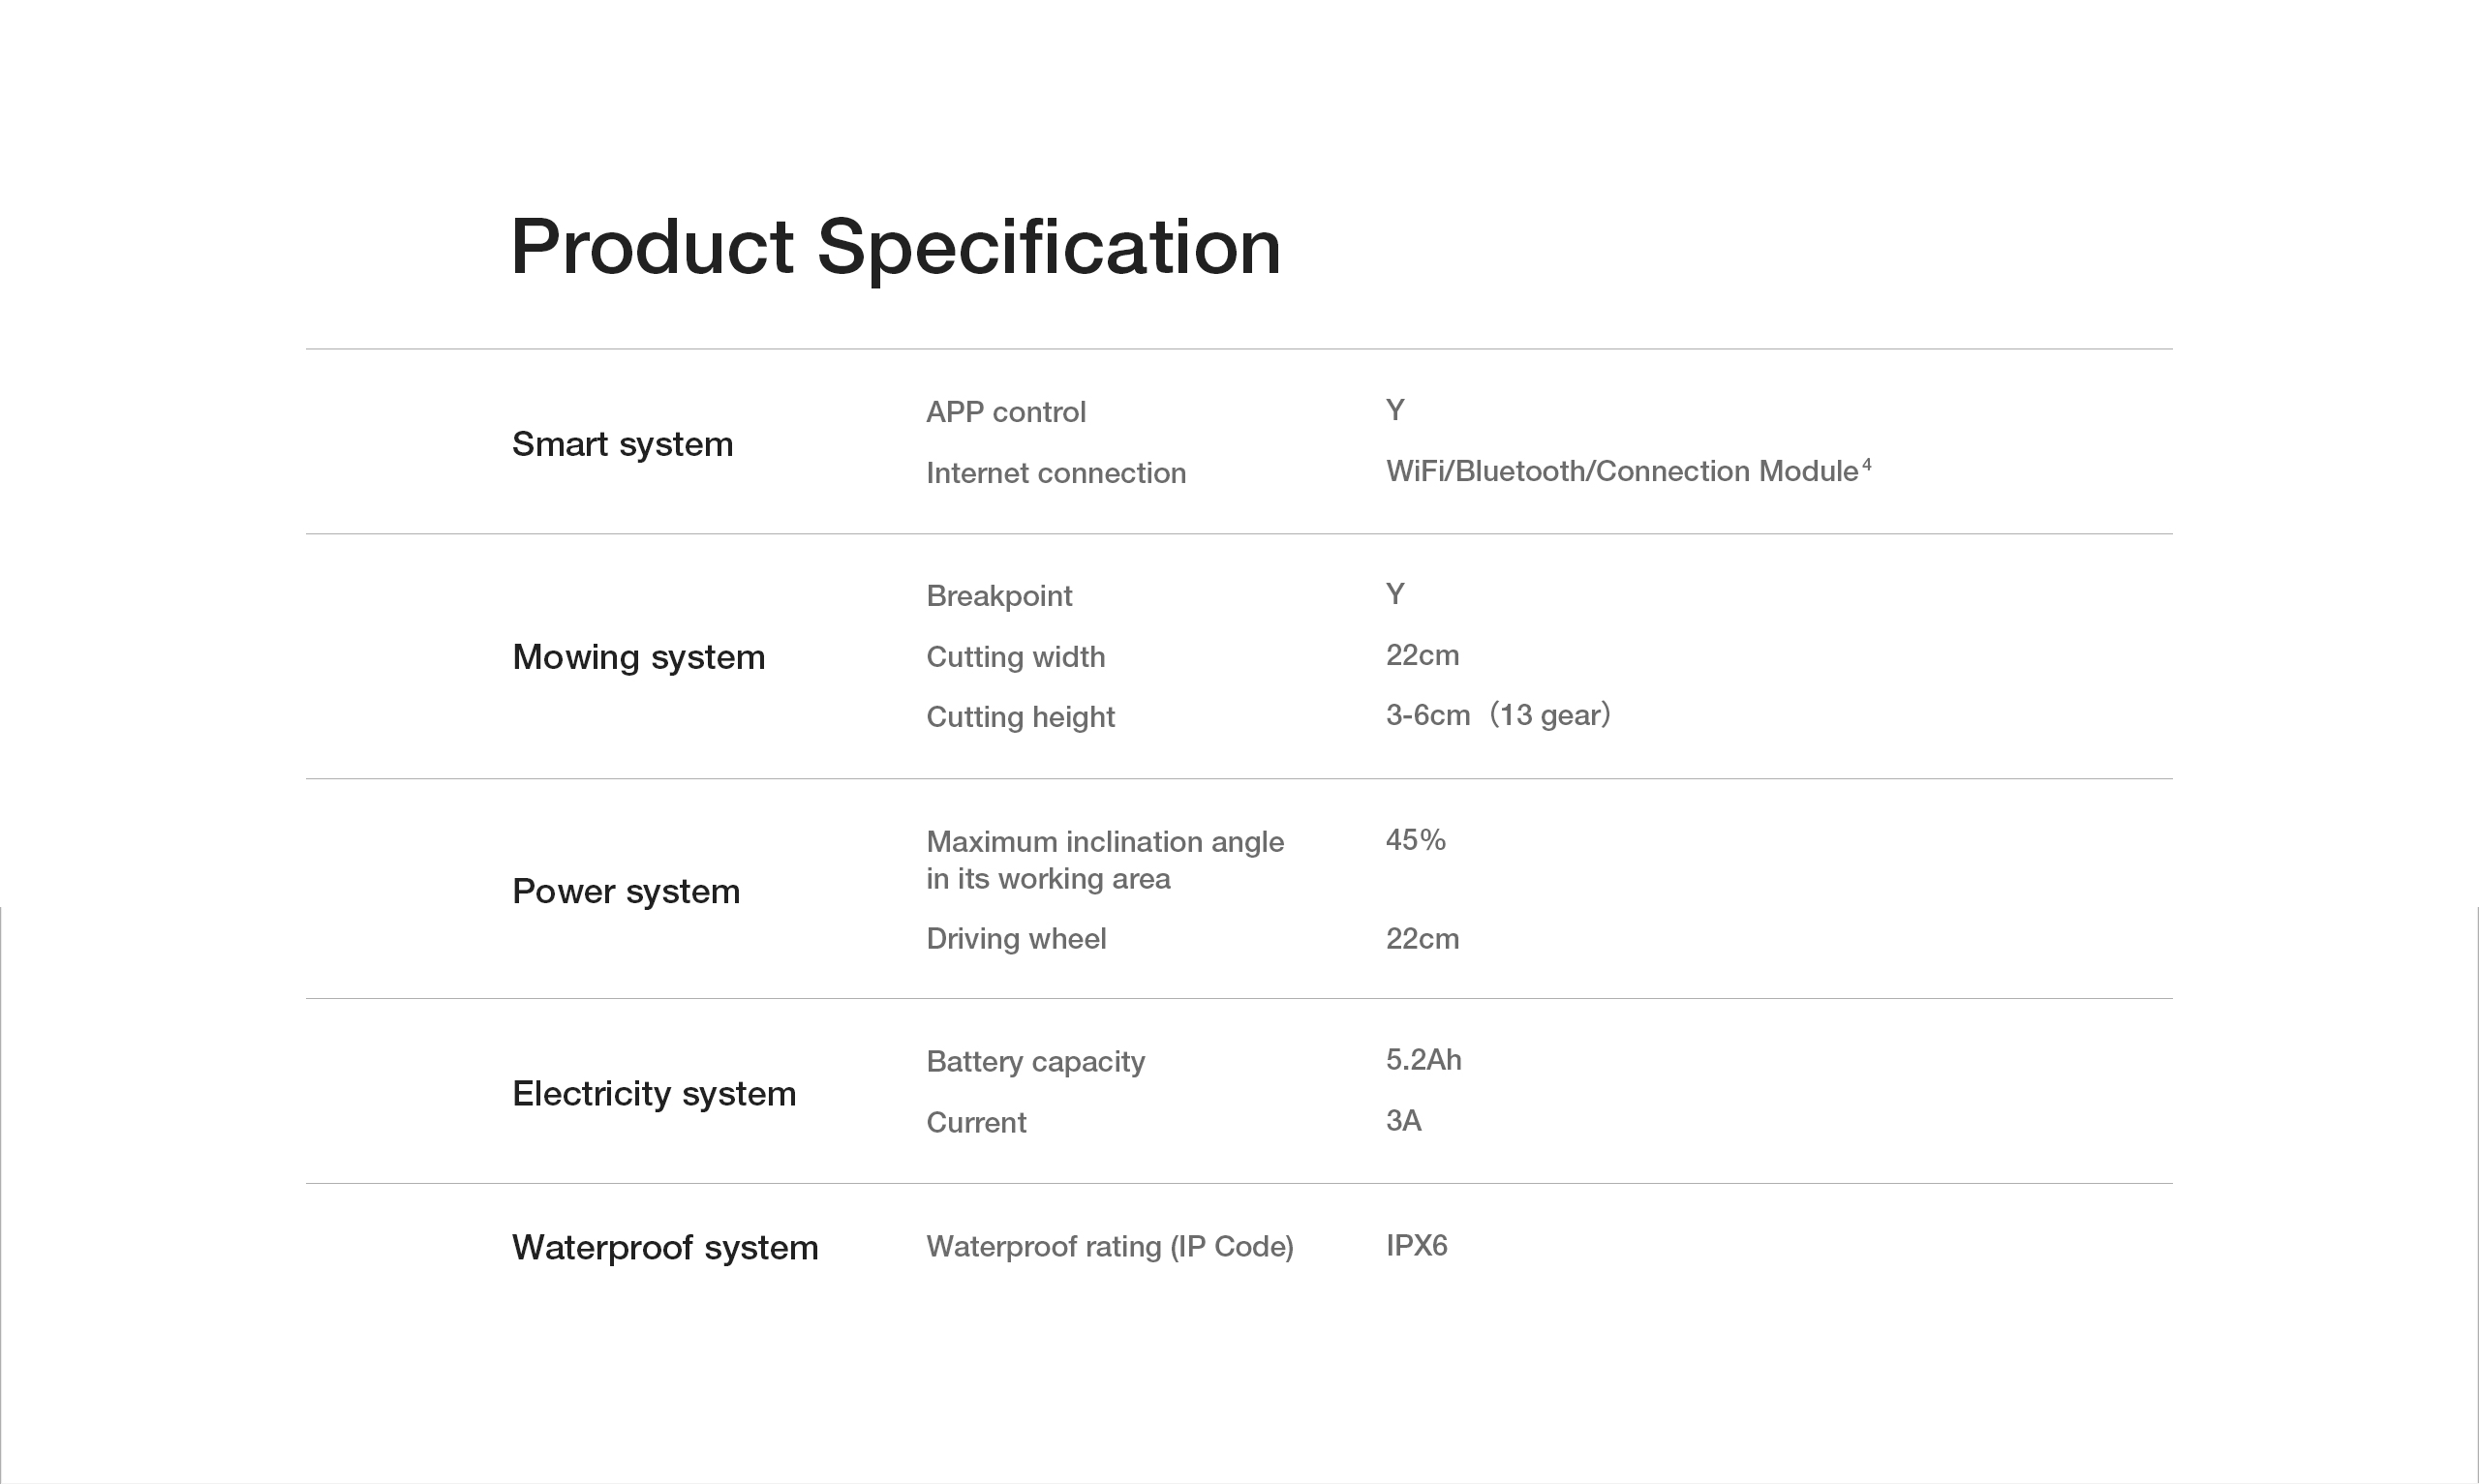Select the 3-6cm (13 gear) value
This screenshot has width=2479, height=1484.
pos(1497,715)
